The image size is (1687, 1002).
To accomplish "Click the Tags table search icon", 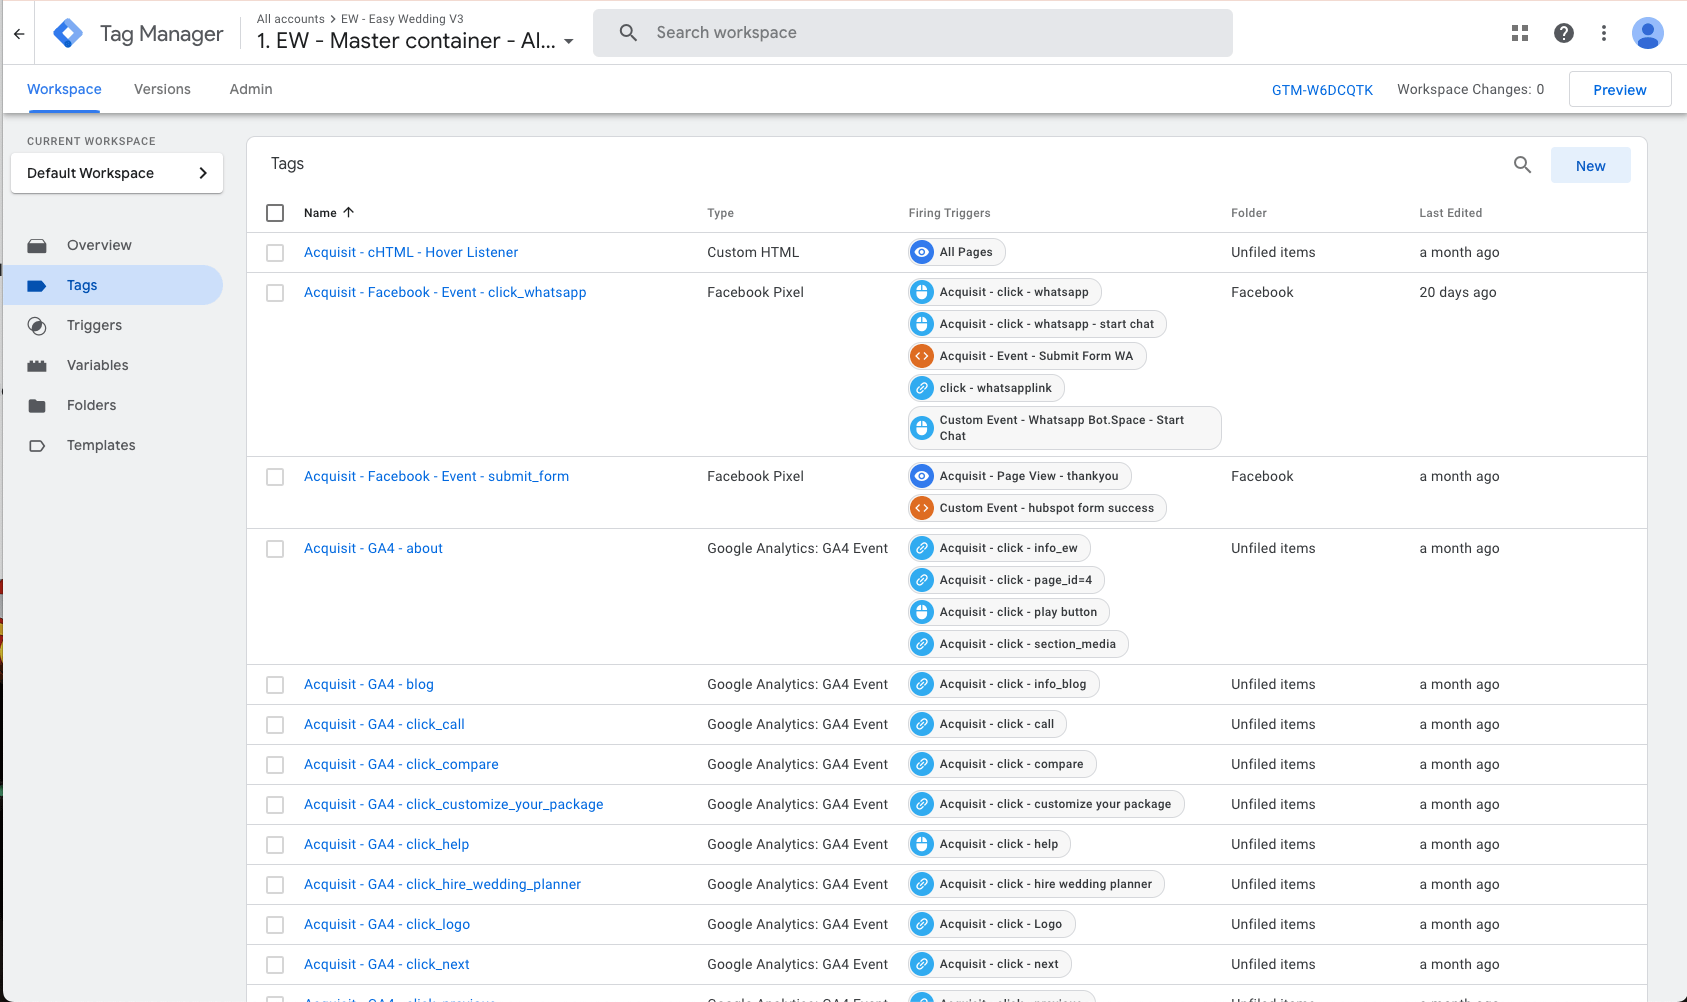I will (x=1522, y=165).
